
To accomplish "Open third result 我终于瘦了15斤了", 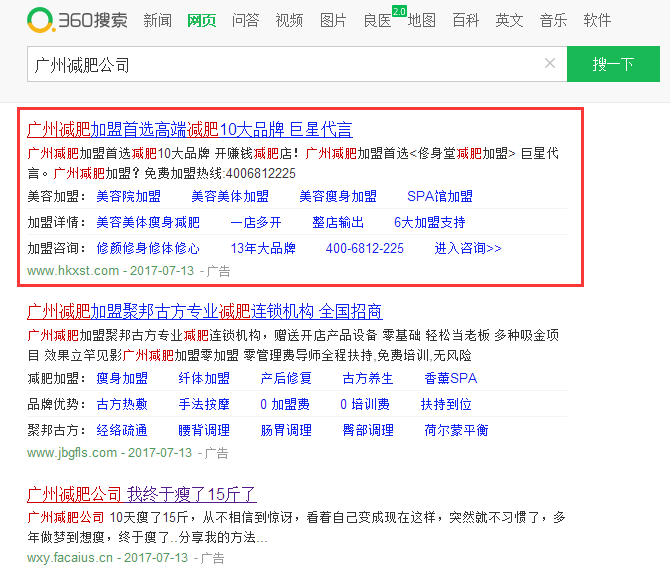I will tap(141, 493).
